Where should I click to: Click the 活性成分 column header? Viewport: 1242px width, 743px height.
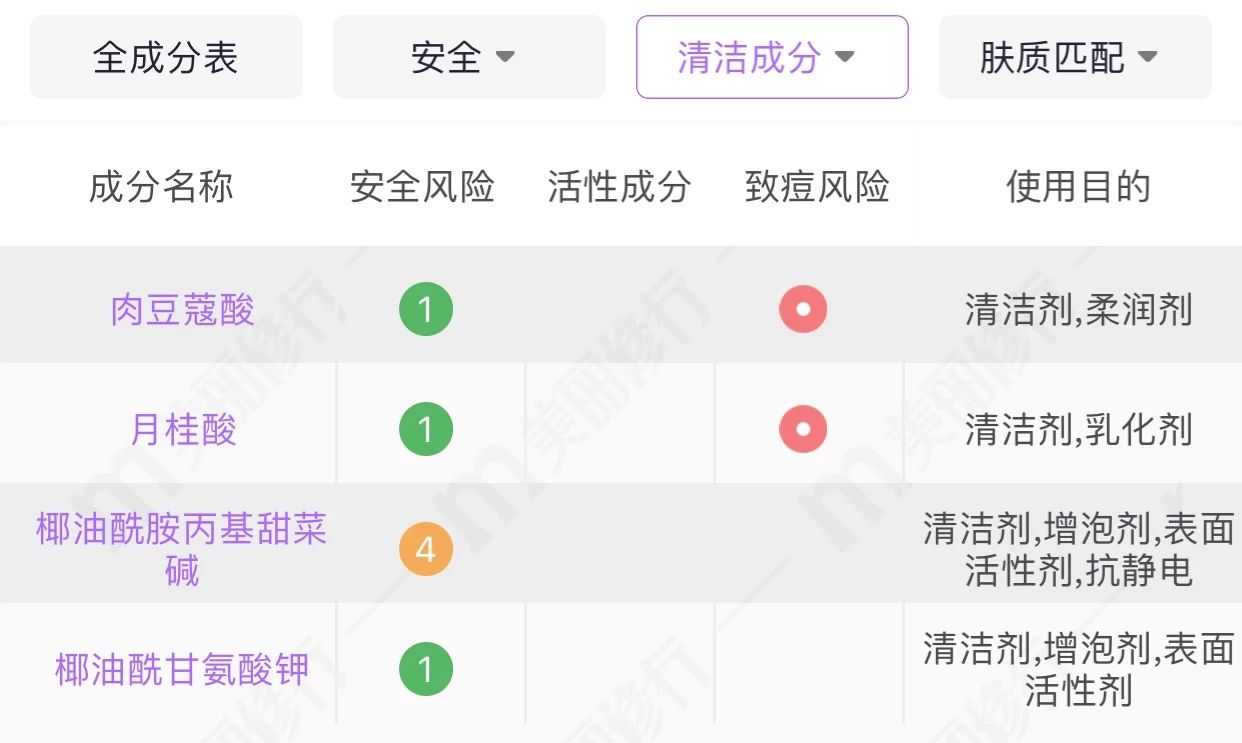[x=619, y=186]
